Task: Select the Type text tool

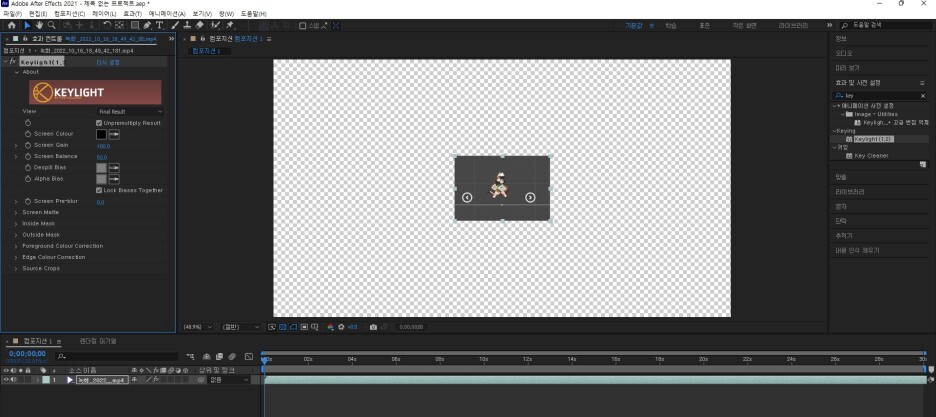Action: pos(159,26)
